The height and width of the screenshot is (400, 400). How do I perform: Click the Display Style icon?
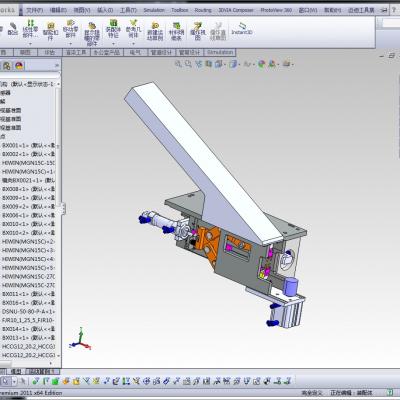coord(233,63)
